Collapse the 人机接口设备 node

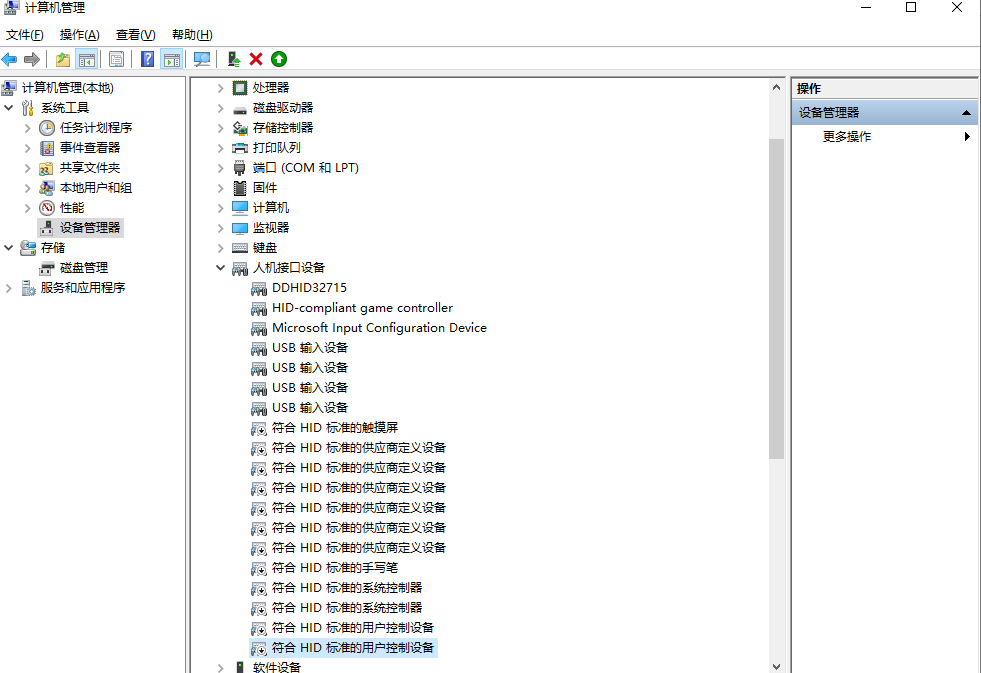click(220, 268)
